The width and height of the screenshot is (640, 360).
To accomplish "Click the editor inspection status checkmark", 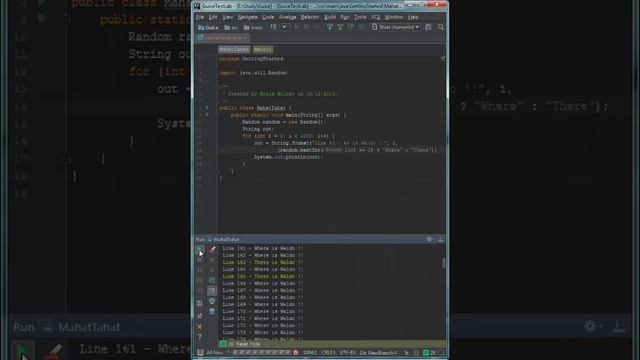I will (442, 58).
